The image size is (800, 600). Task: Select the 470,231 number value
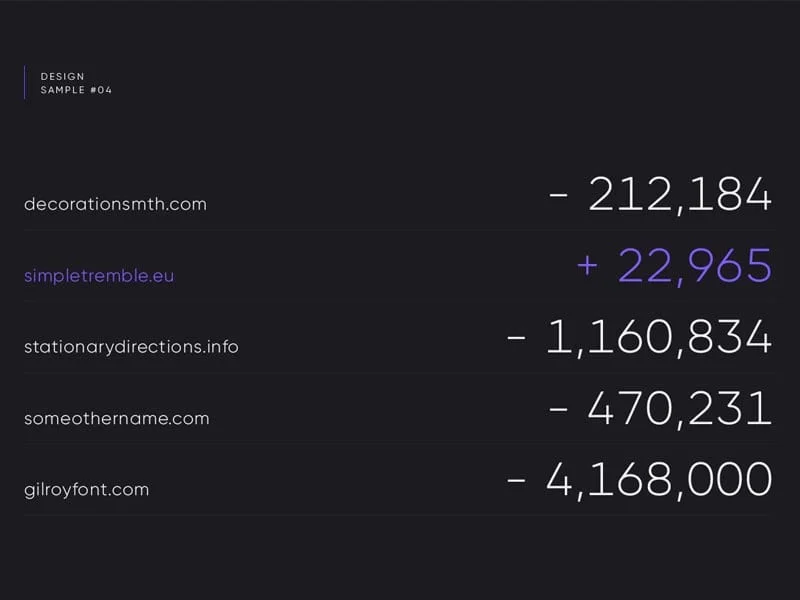680,409
